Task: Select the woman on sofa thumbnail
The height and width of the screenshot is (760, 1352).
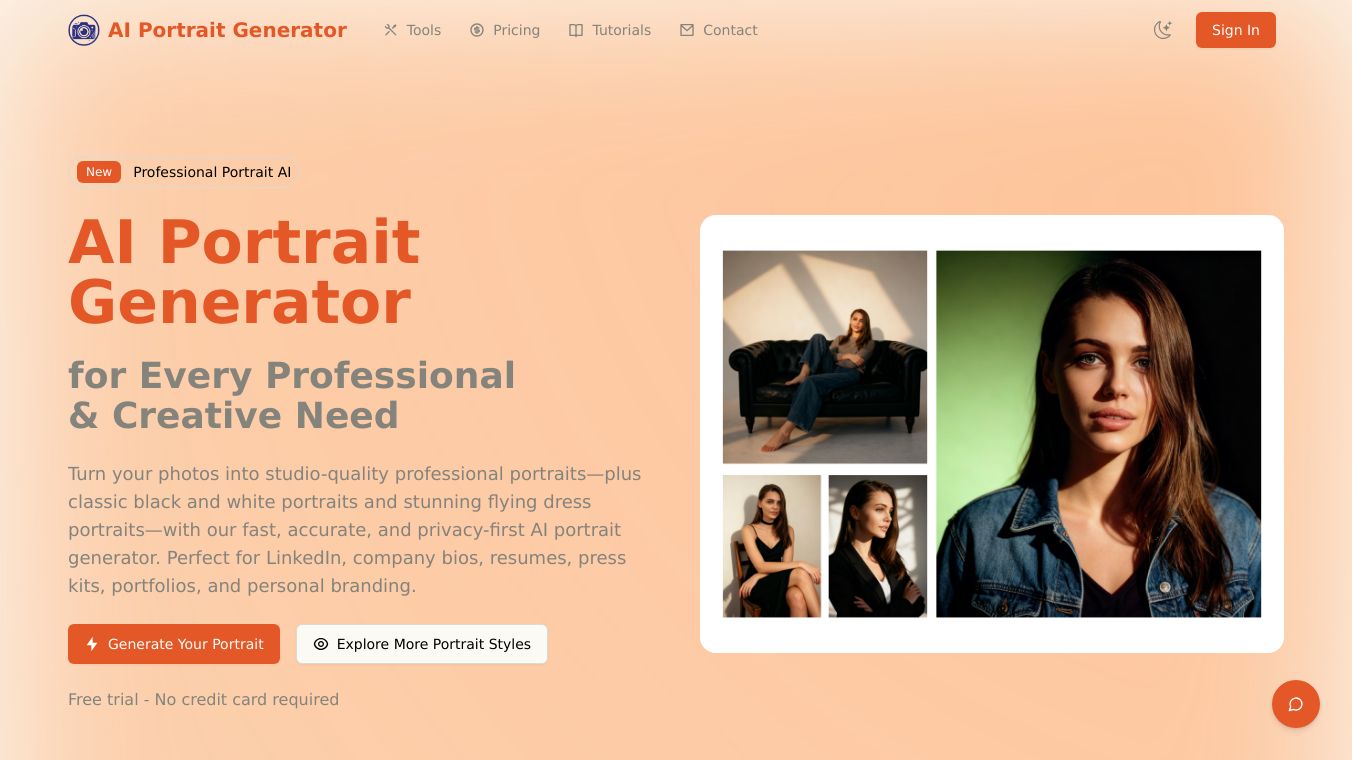Action: pyautogui.click(x=825, y=357)
